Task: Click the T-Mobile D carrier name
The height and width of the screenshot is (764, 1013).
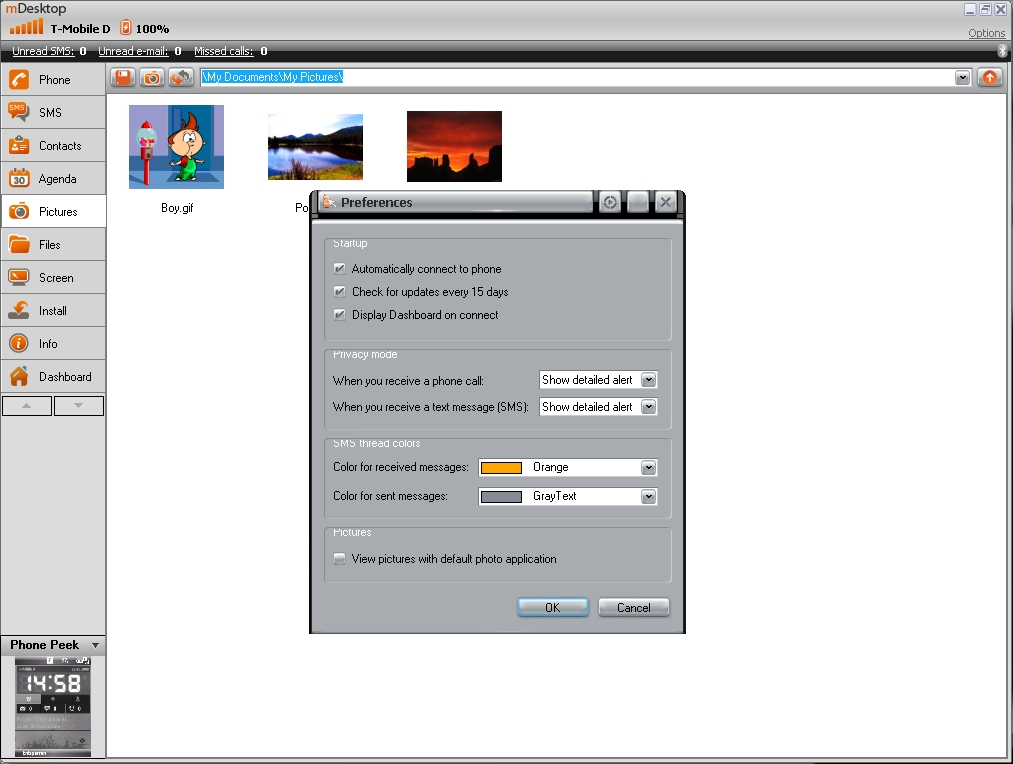Action: point(80,29)
